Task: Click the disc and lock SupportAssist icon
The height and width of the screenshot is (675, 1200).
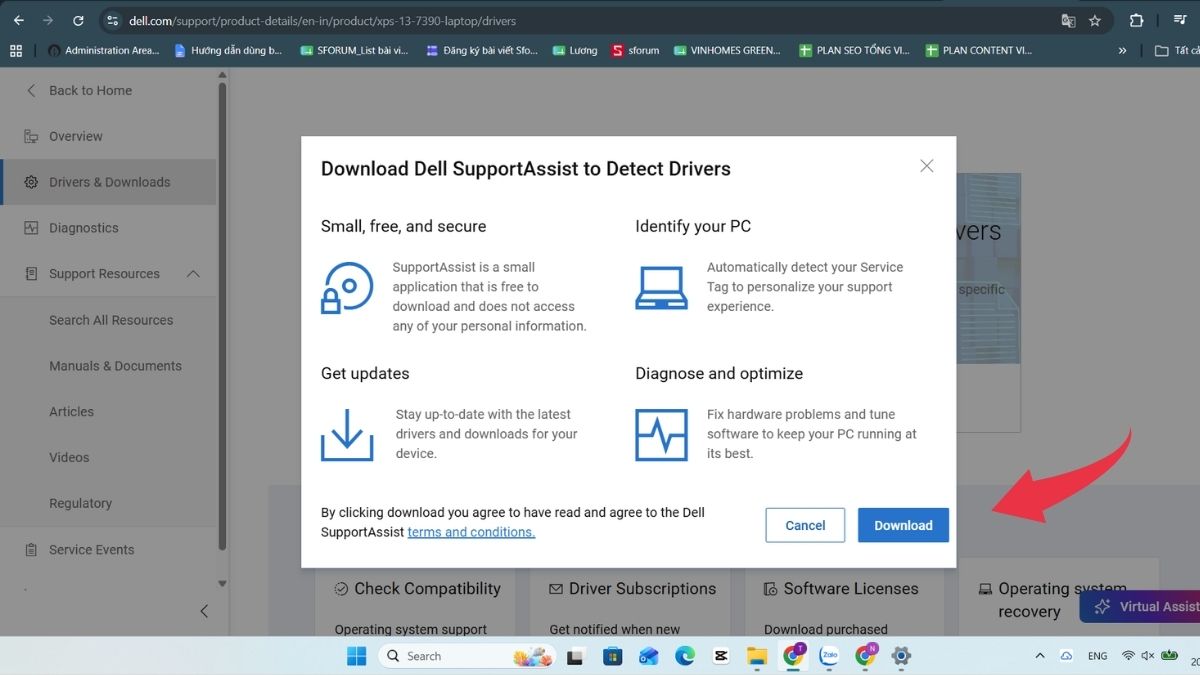Action: (347, 288)
